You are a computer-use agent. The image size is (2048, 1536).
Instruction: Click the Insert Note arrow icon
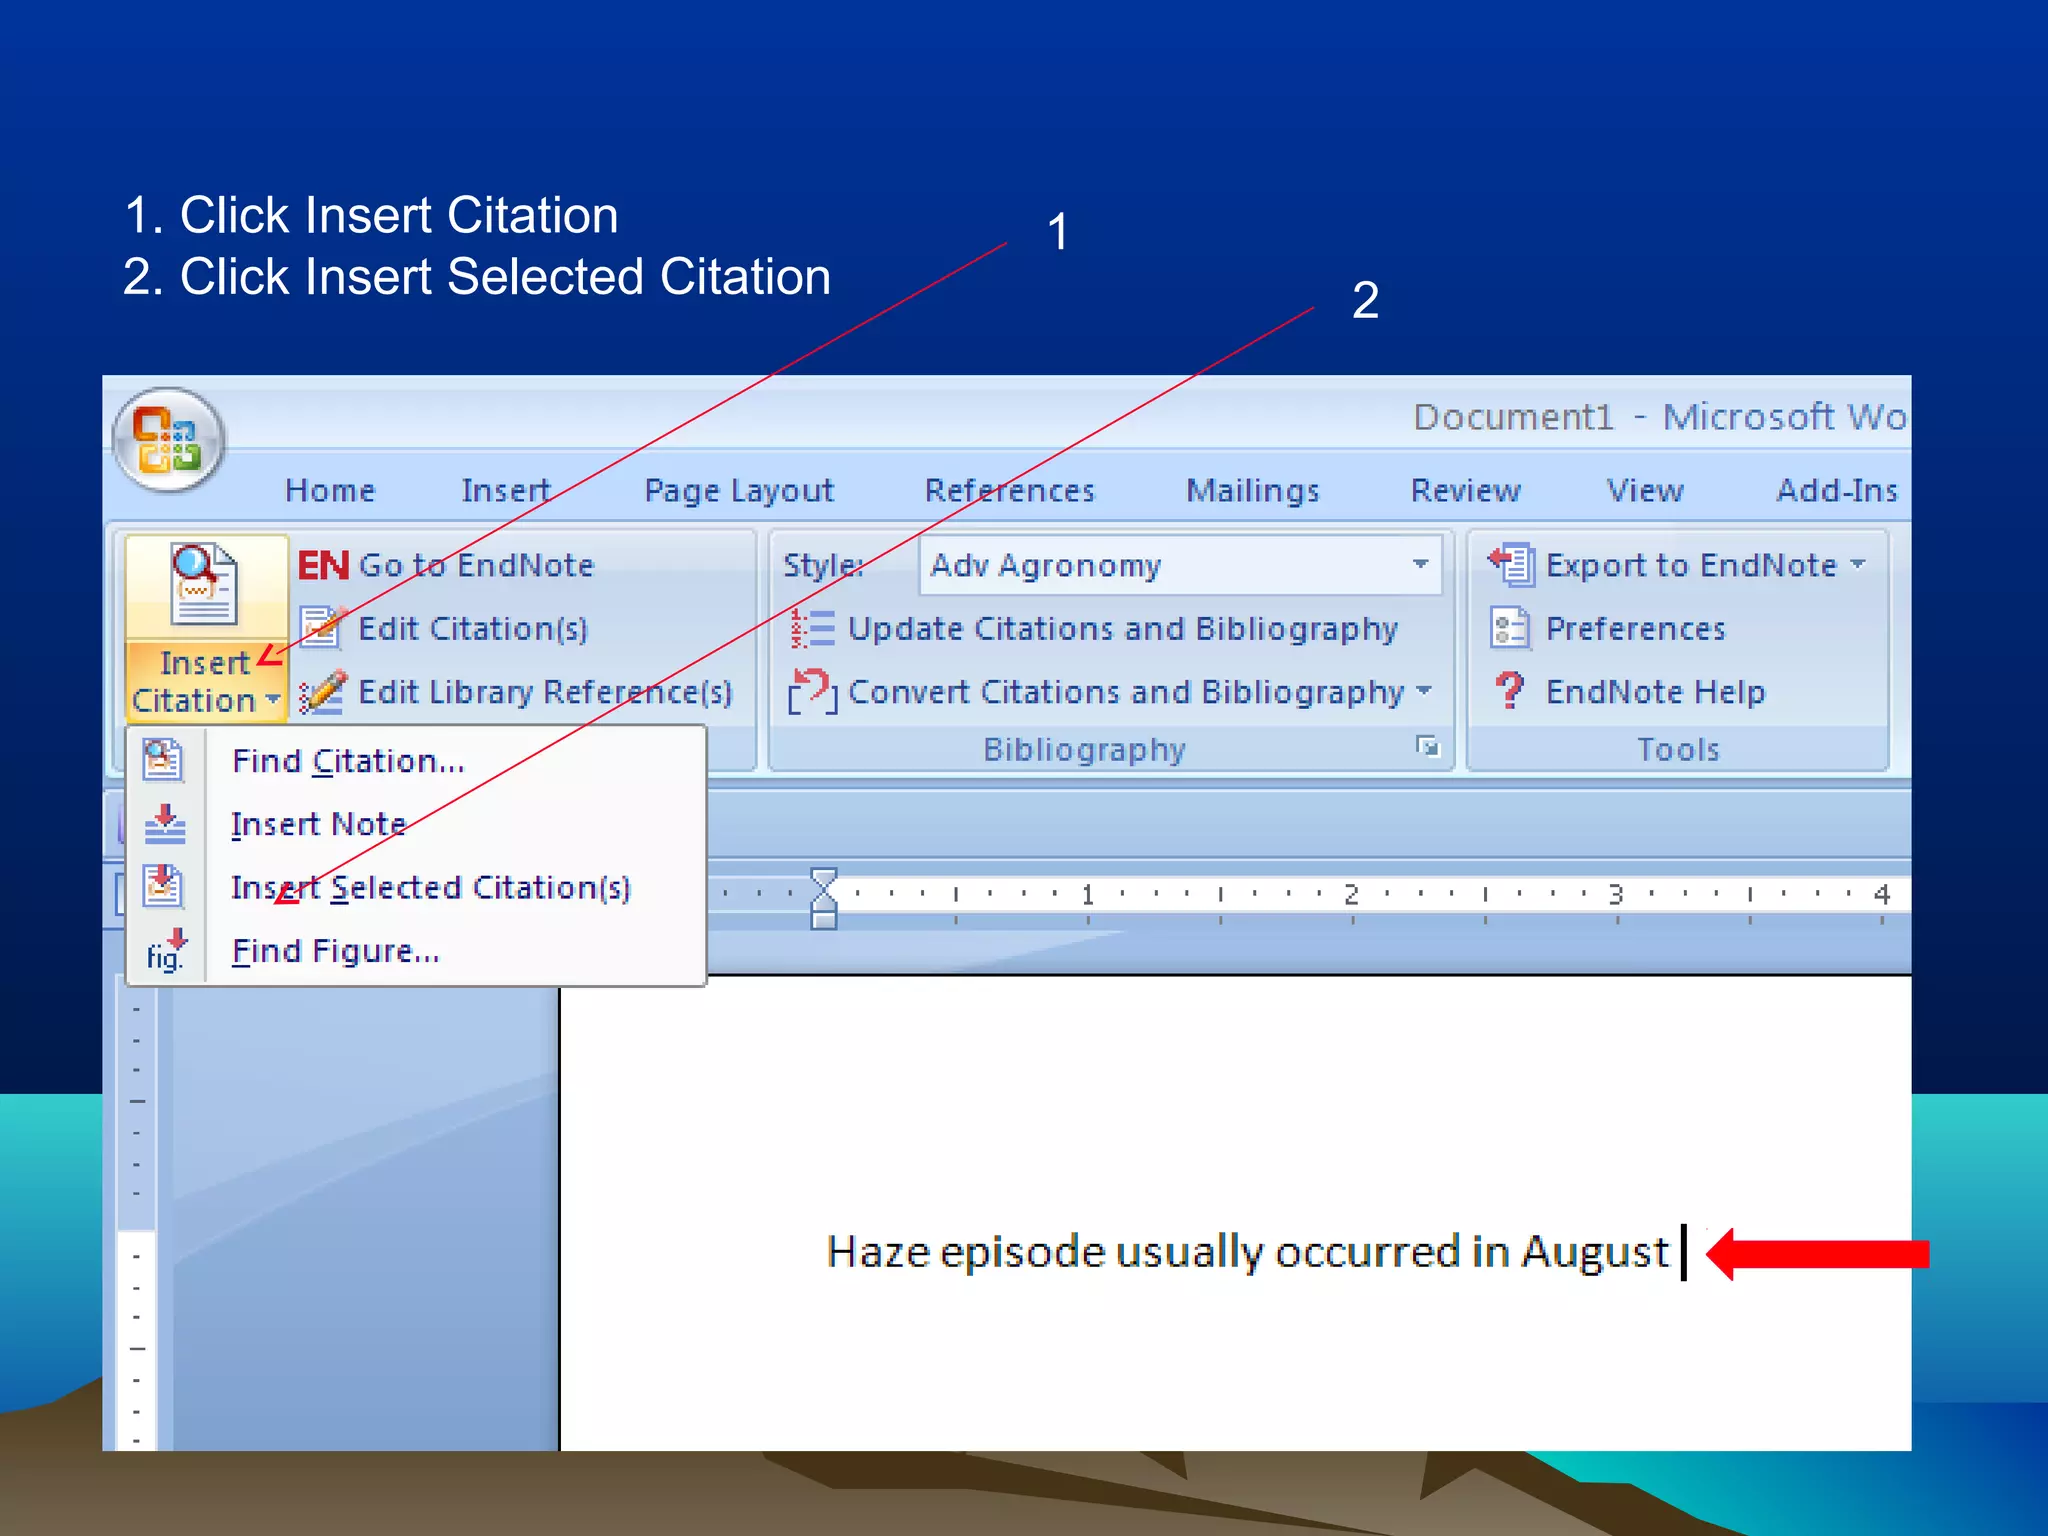[165, 824]
